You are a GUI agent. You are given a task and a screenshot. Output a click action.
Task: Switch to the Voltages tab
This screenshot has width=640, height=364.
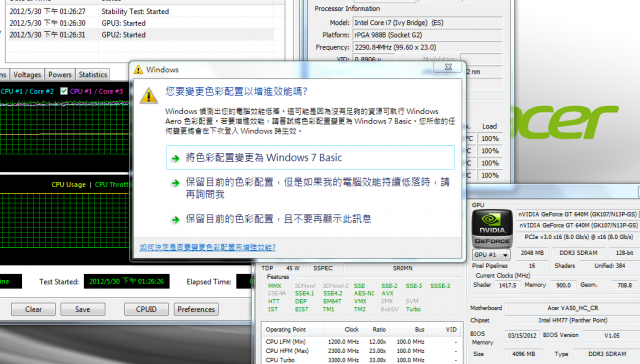click(x=27, y=75)
